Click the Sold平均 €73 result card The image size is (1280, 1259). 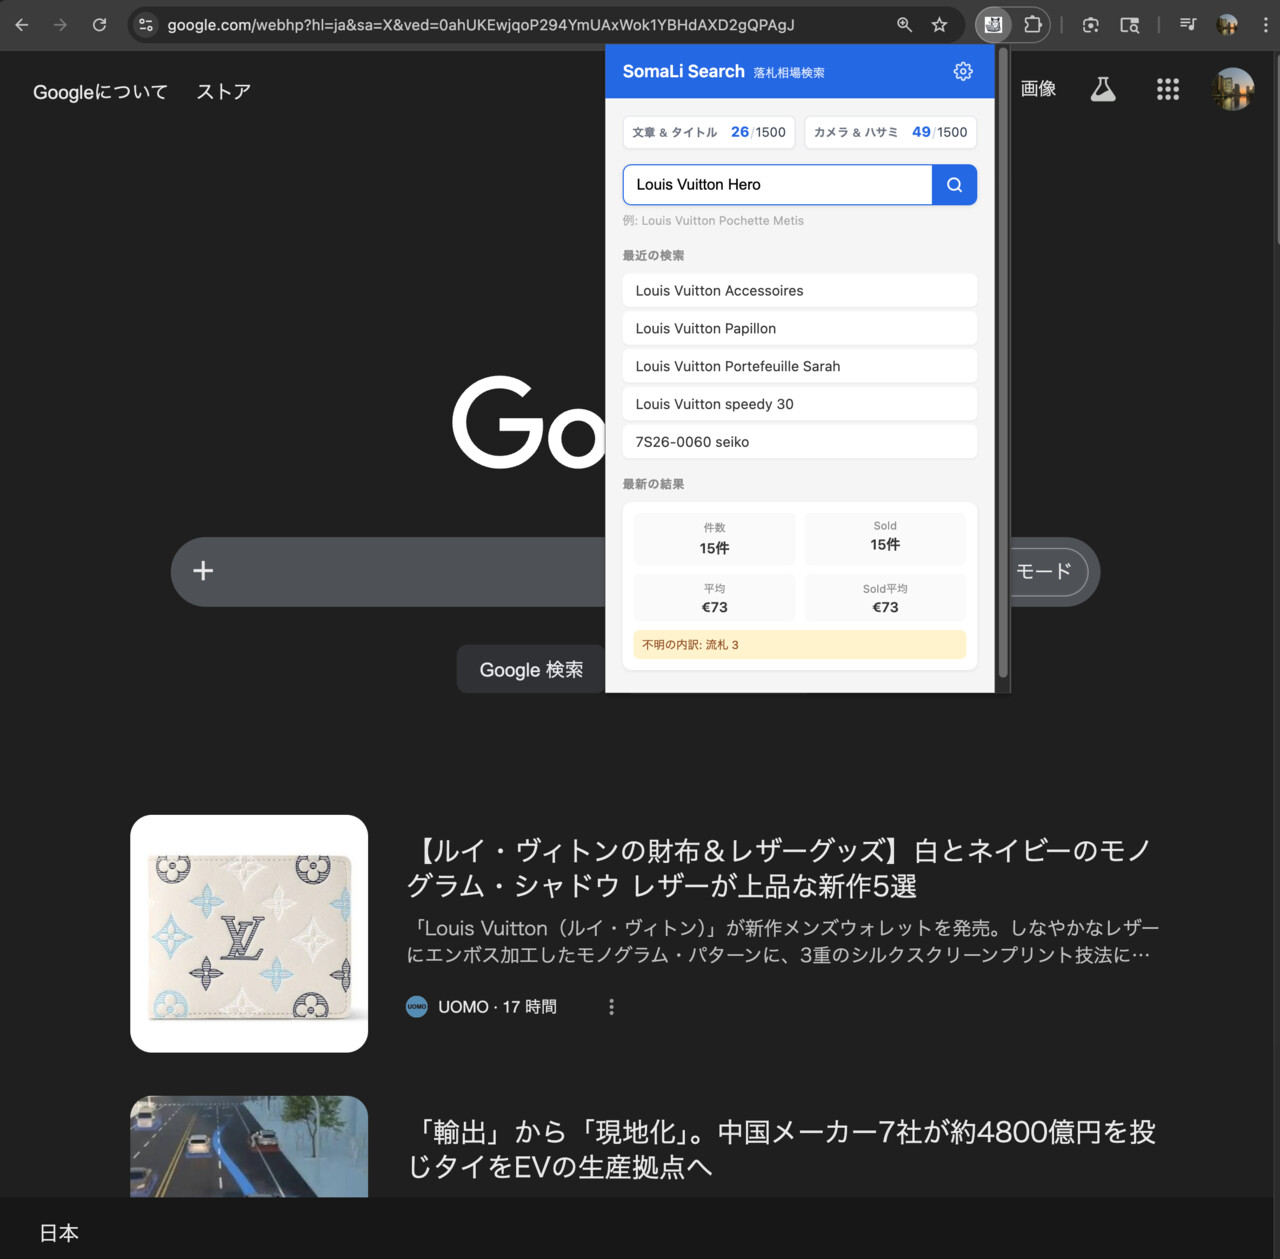point(885,598)
